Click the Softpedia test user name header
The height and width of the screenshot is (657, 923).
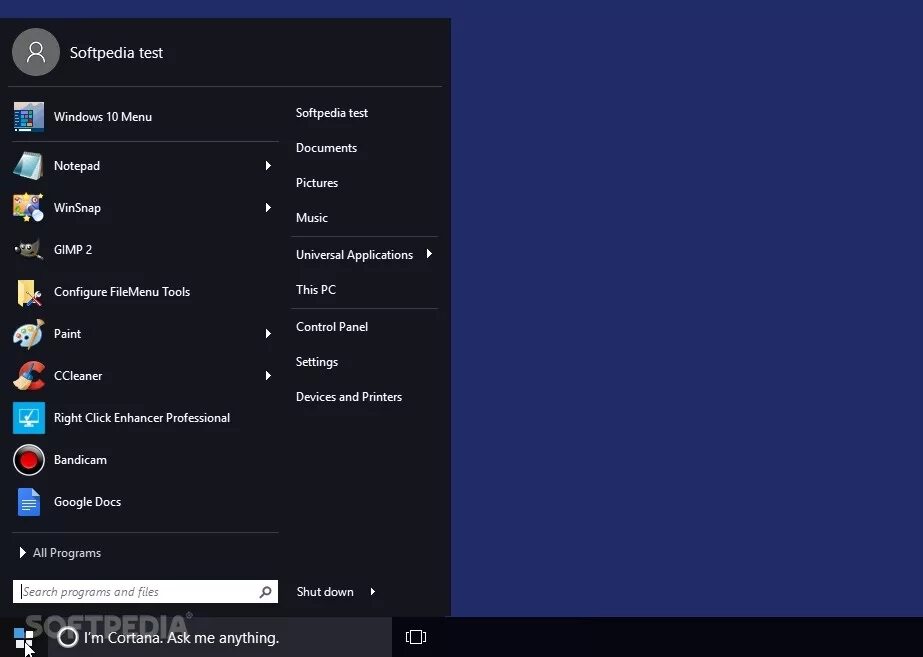116,53
